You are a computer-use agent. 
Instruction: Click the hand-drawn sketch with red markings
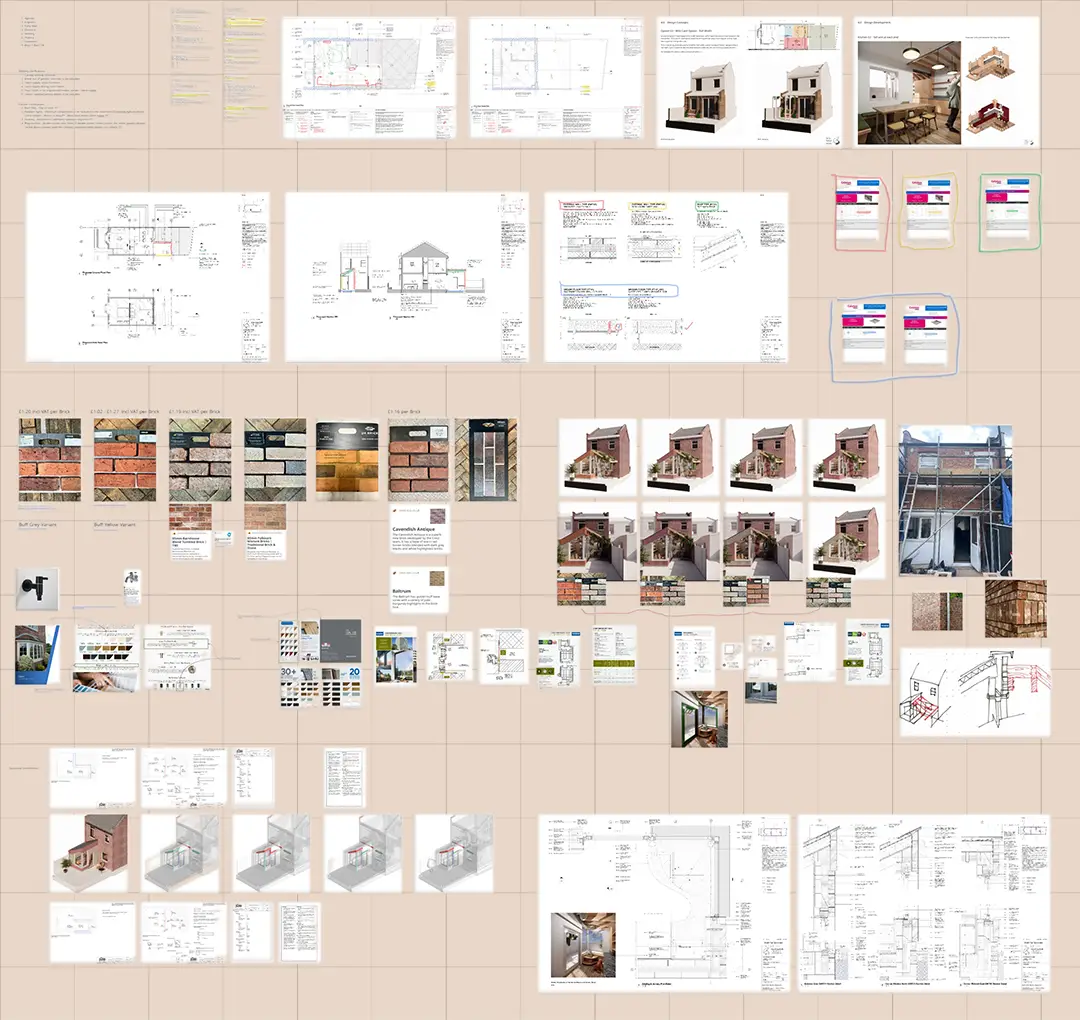[x=975, y=691]
